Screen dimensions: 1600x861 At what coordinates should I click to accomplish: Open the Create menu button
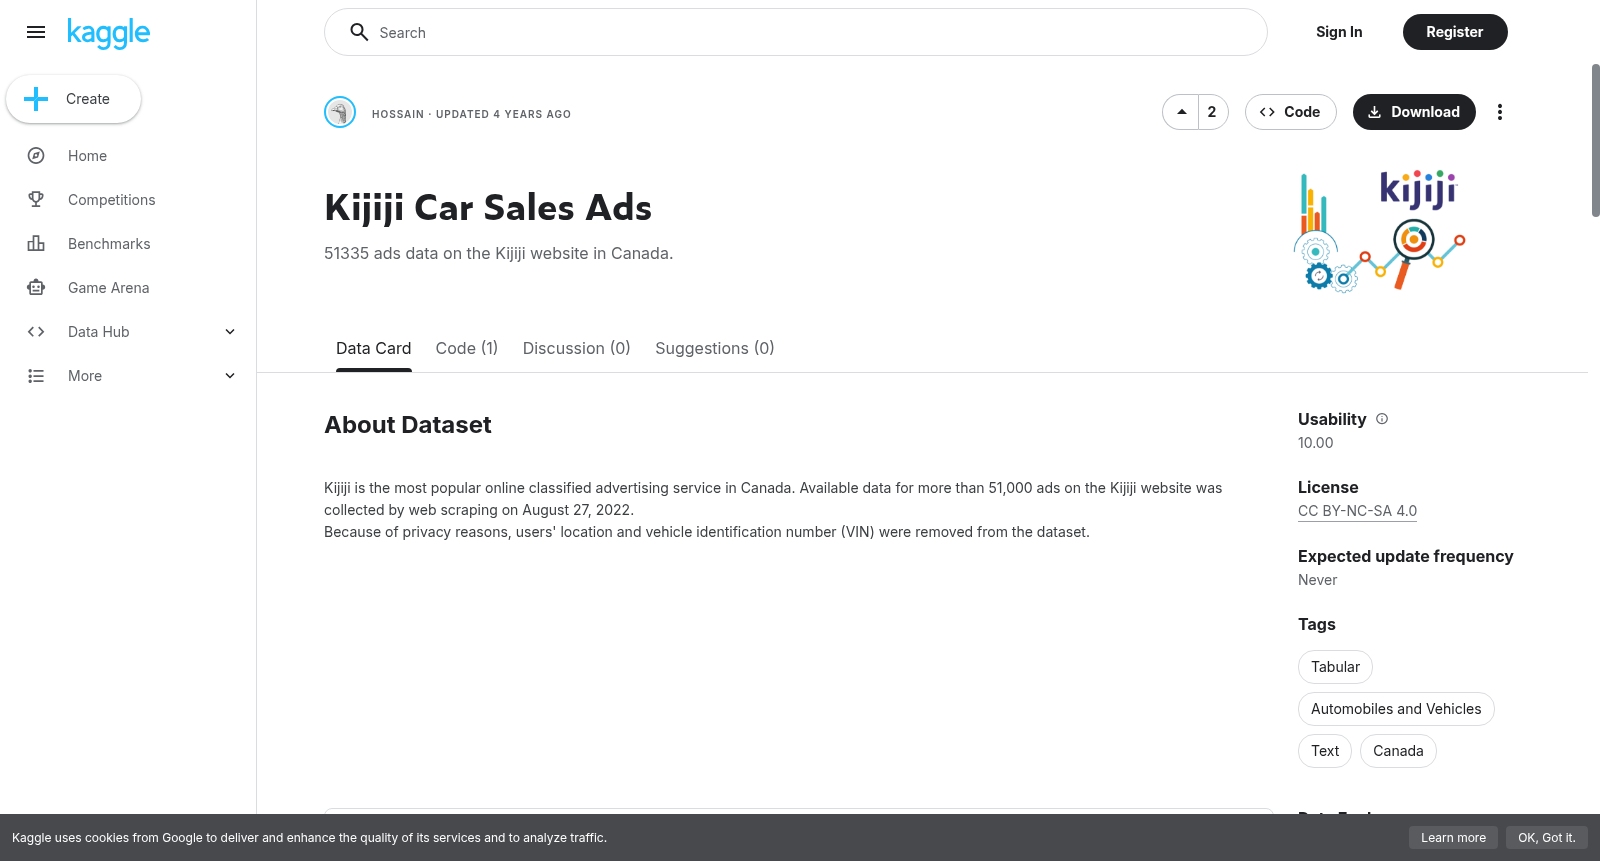(x=73, y=99)
